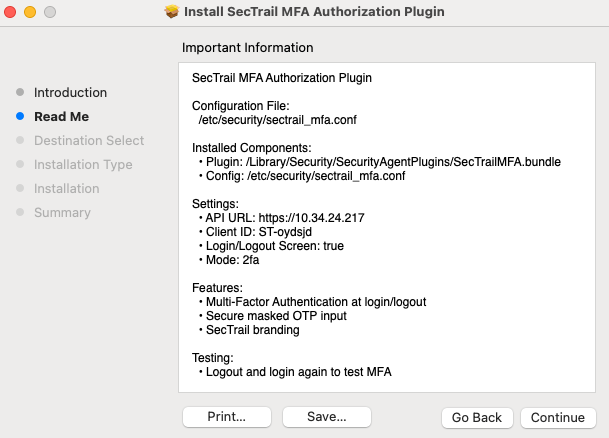Click 'Logout and login again to test MFA'
609x438 pixels.
pyautogui.click(x=295, y=371)
